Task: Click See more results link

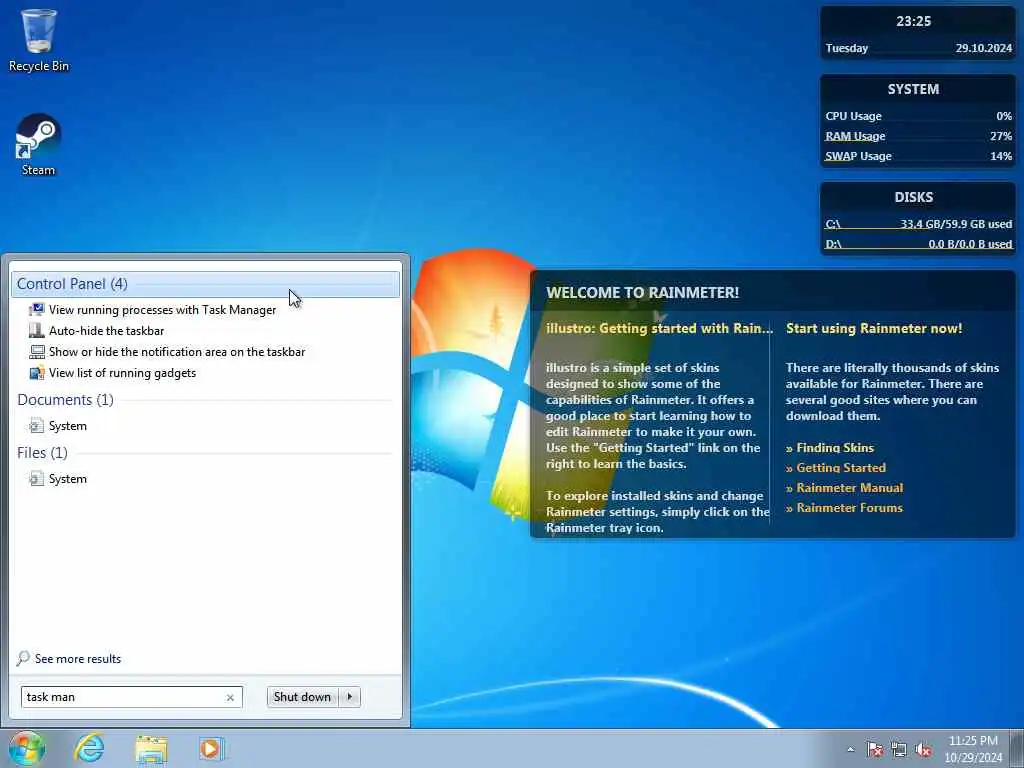Action: 78,658
